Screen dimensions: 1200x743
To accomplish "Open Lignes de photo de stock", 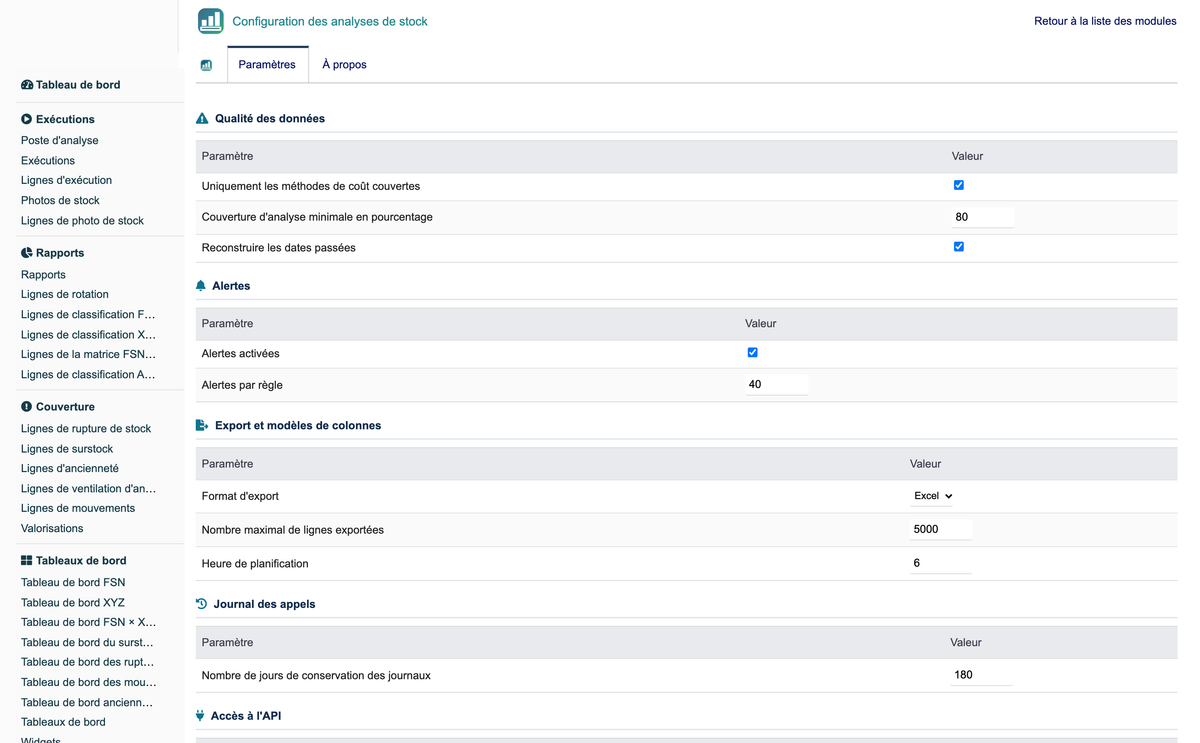I will pyautogui.click(x=82, y=221).
